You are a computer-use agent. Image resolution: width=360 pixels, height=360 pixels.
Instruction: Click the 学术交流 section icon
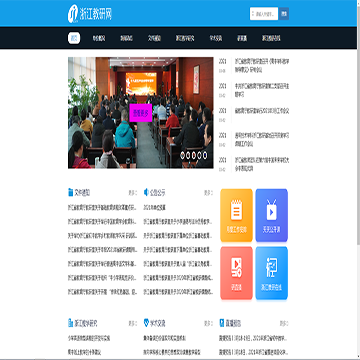(146, 323)
